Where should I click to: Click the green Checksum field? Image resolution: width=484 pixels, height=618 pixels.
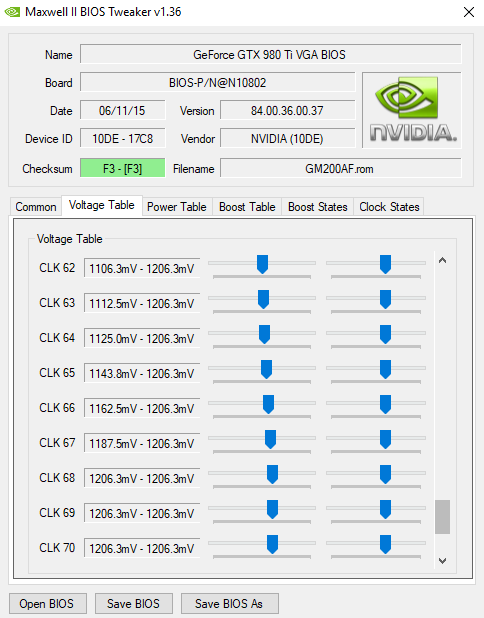click(123, 169)
